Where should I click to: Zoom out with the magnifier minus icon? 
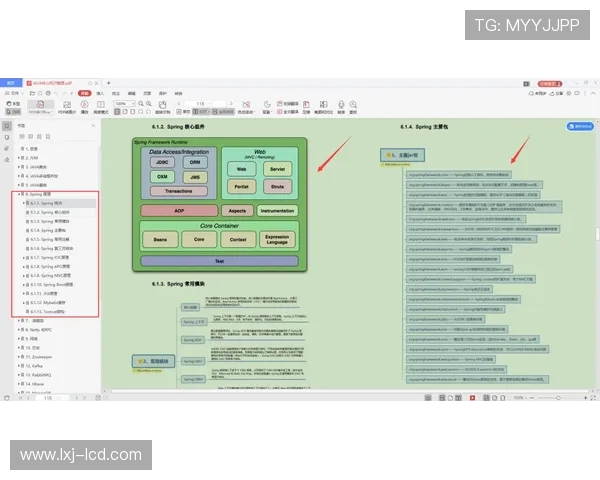141,104
